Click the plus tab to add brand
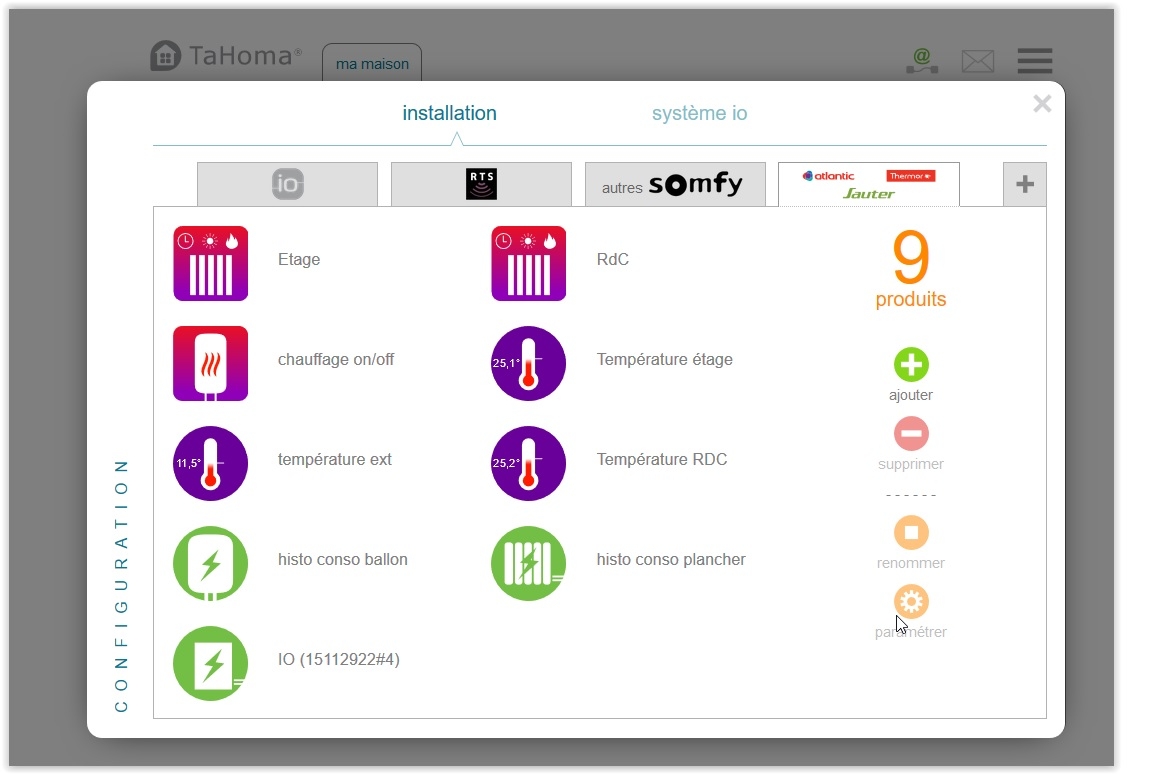1152x774 pixels. click(1024, 184)
